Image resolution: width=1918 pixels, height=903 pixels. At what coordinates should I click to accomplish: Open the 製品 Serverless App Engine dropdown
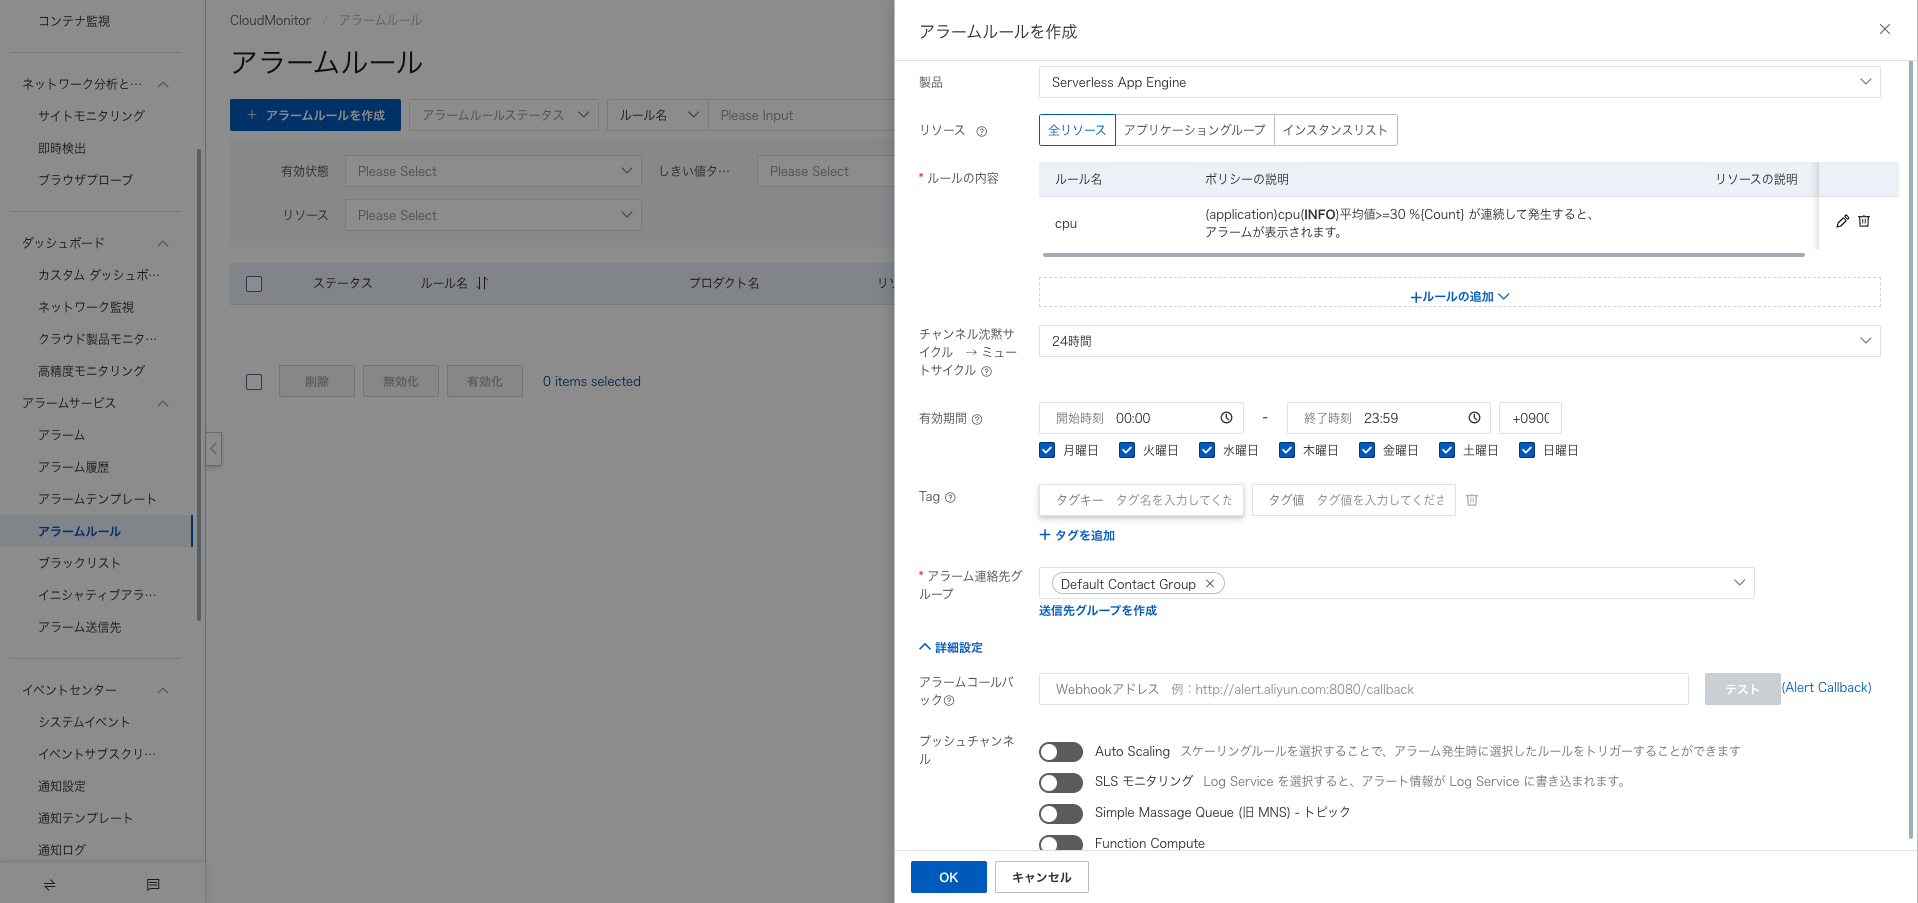(x=1459, y=82)
